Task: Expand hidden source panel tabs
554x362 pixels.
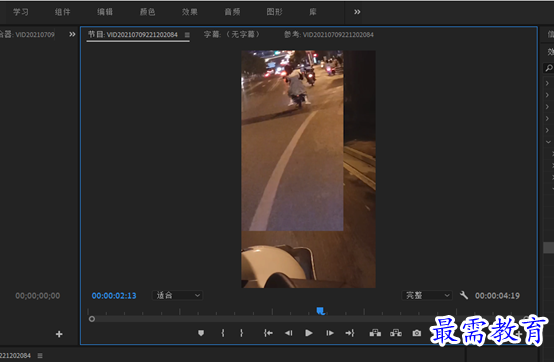Action: [72, 34]
